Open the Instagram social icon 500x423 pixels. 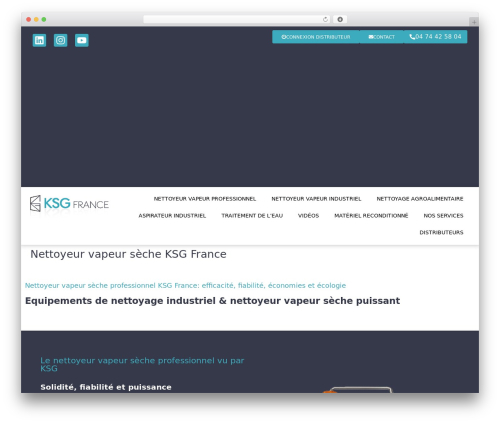pyautogui.click(x=60, y=40)
